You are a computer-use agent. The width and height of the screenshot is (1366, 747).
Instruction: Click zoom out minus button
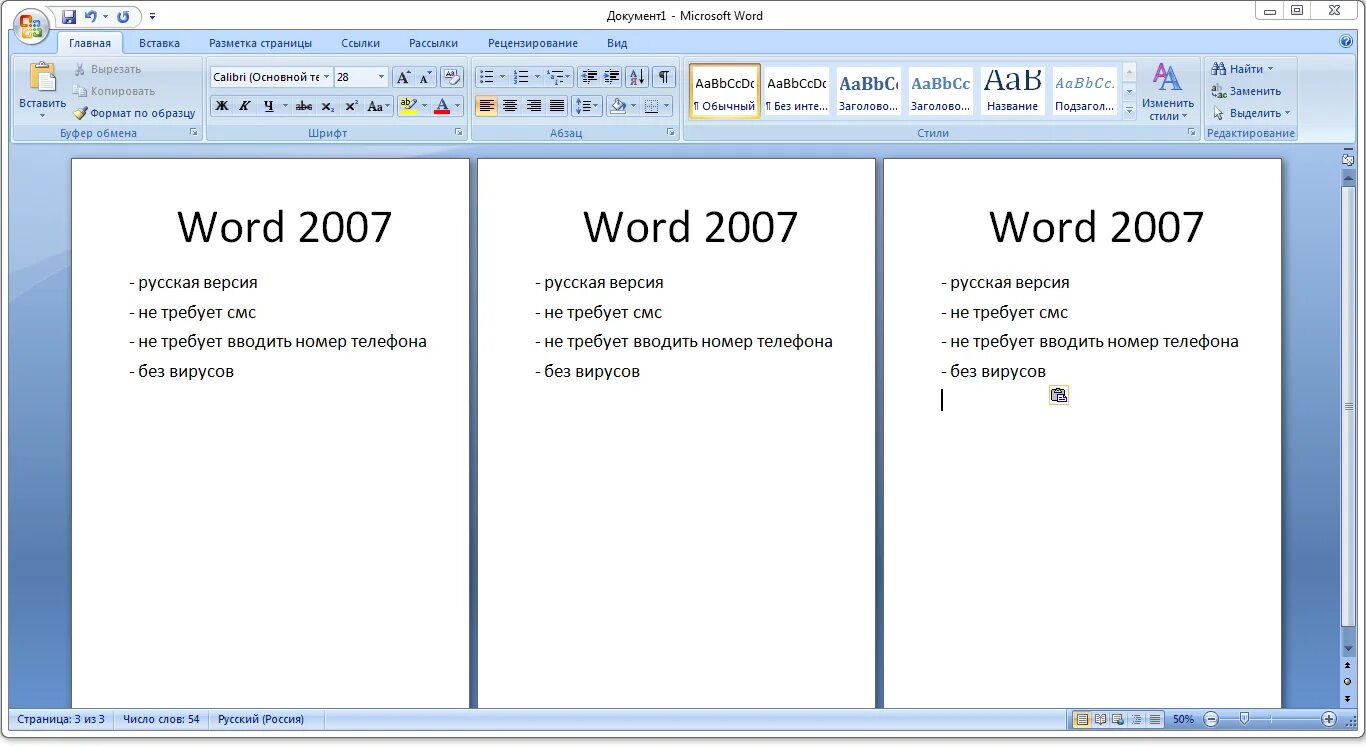click(x=1211, y=719)
